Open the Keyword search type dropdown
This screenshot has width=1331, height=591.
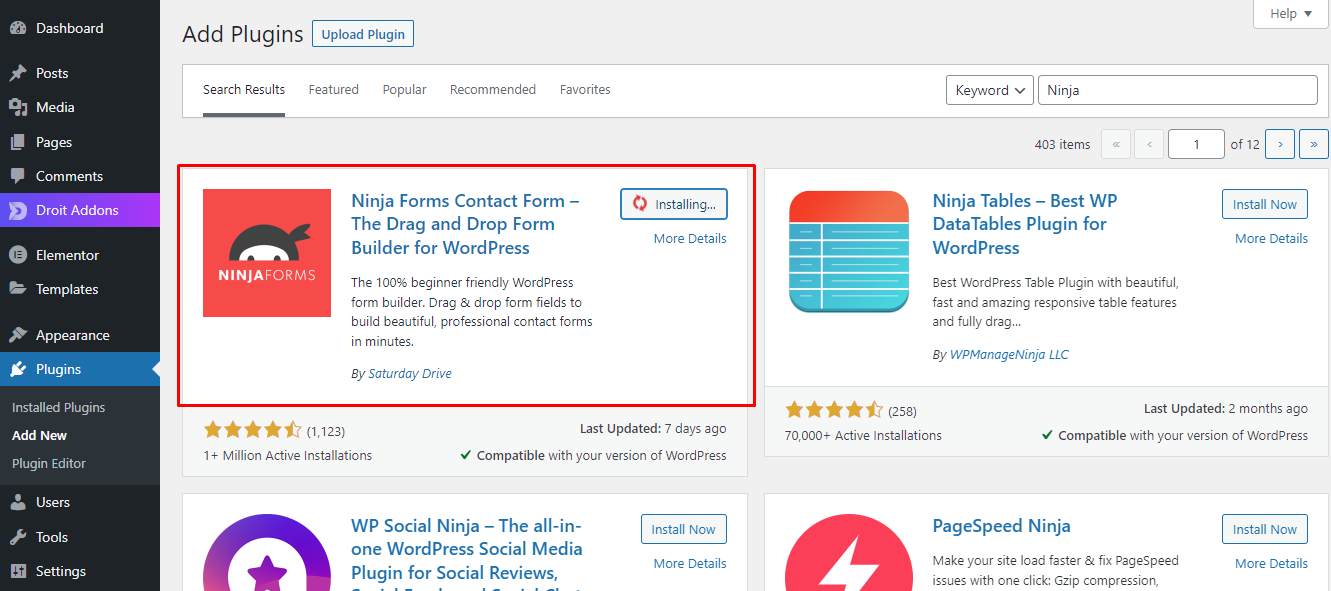[990, 90]
